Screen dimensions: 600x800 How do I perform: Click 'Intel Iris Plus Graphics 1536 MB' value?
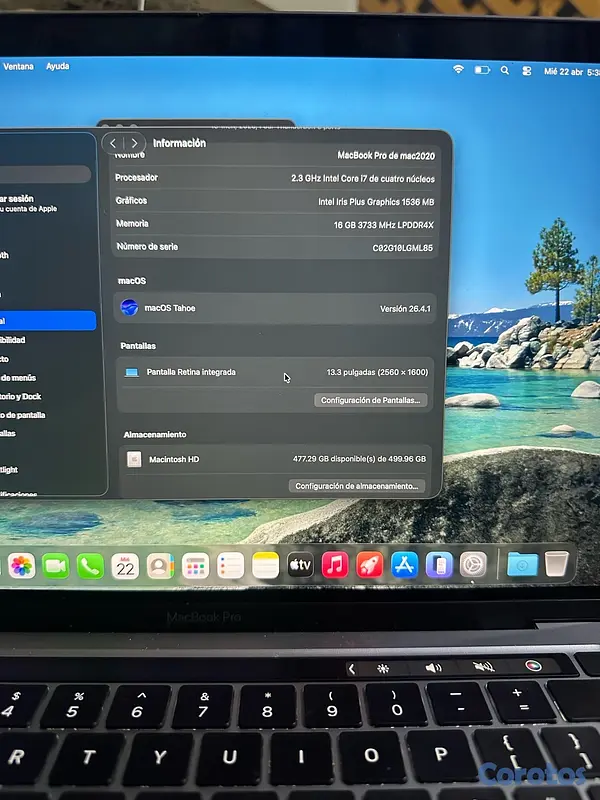tap(376, 202)
